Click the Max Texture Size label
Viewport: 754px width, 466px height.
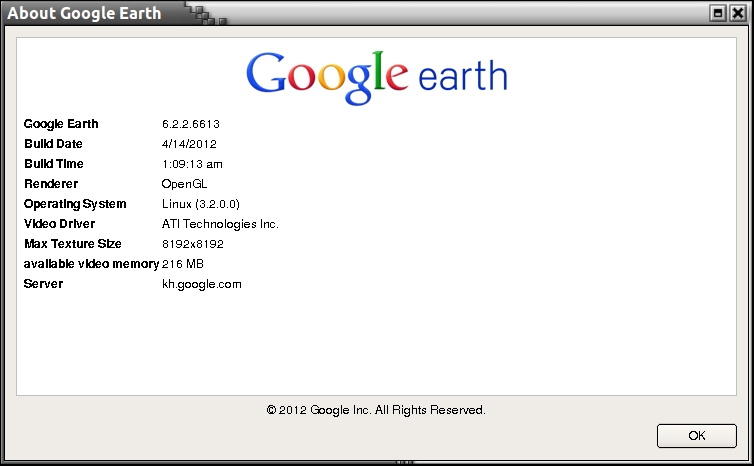click(x=72, y=244)
